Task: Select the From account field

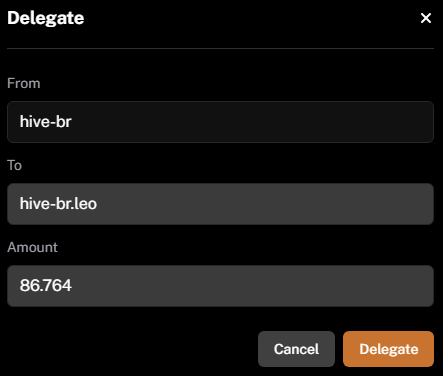Action: click(220, 122)
